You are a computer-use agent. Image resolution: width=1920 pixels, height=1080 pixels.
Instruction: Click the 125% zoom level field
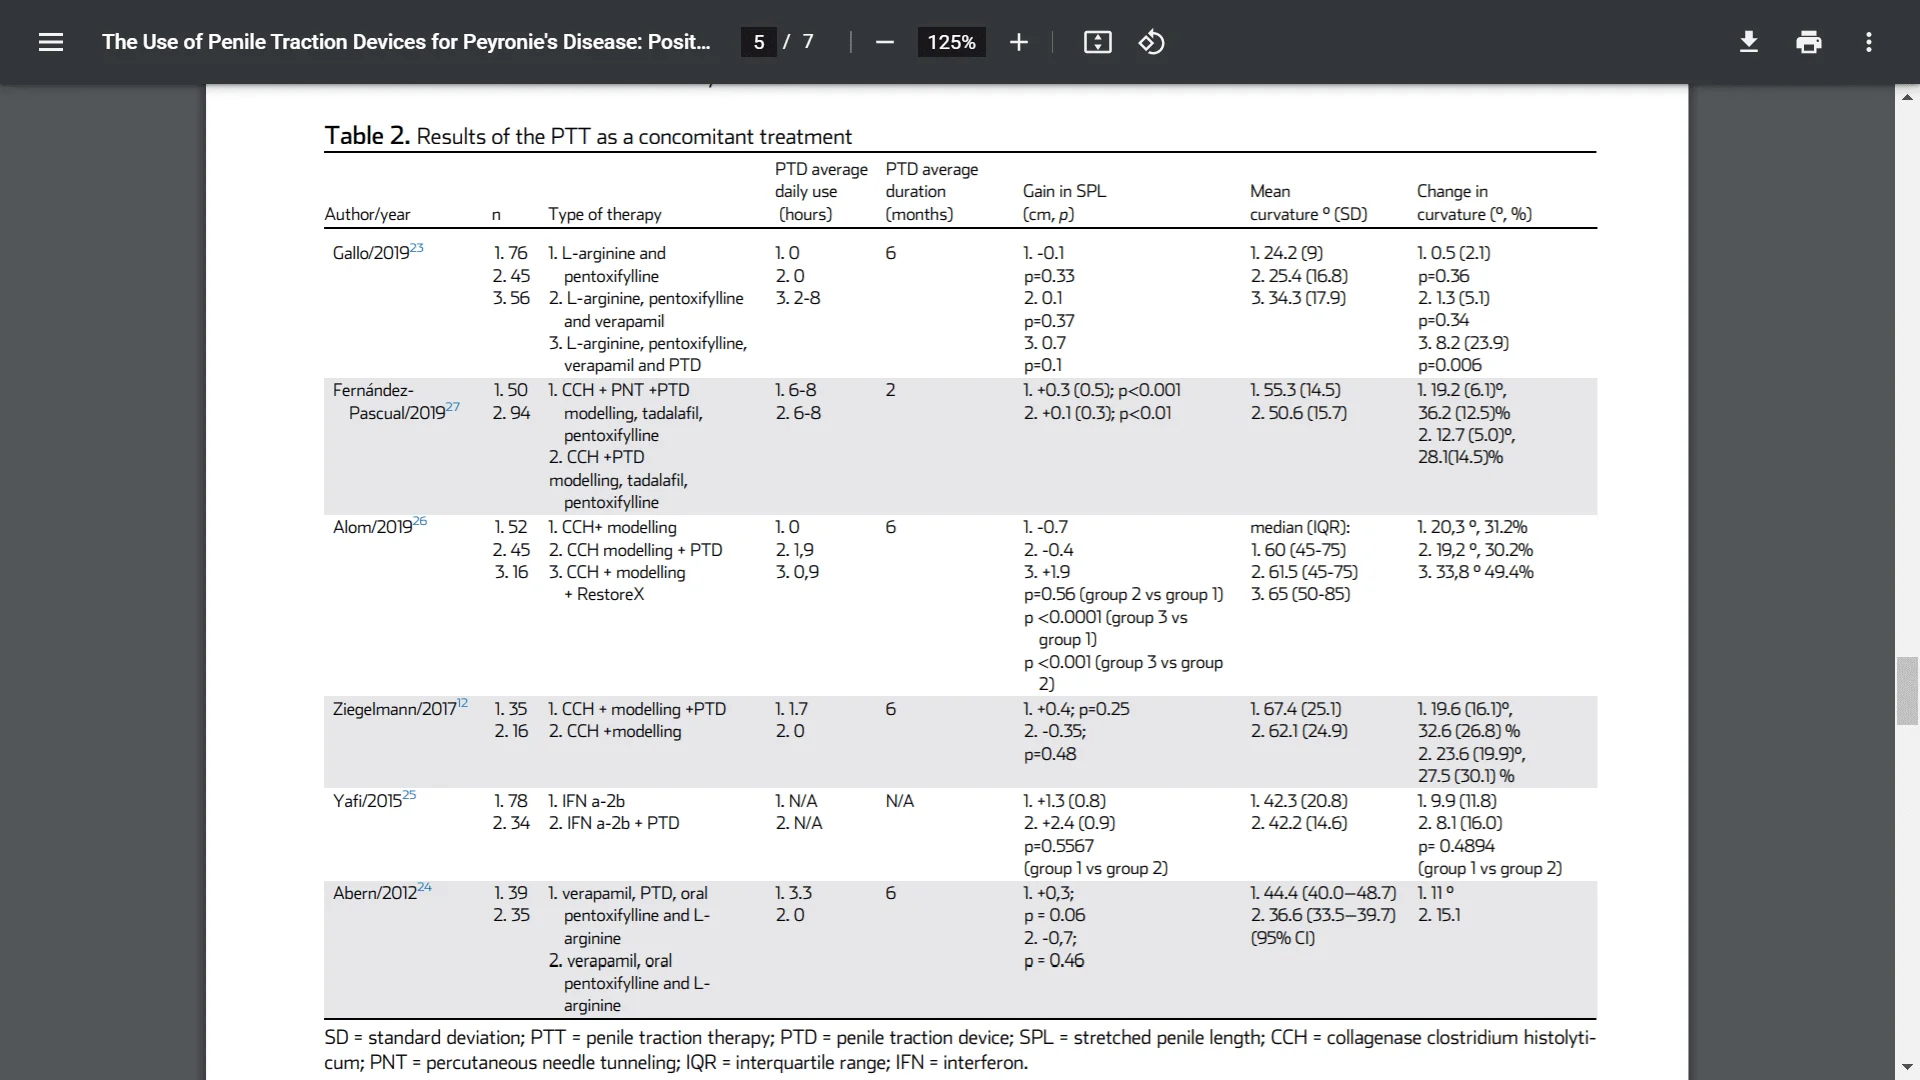(951, 42)
